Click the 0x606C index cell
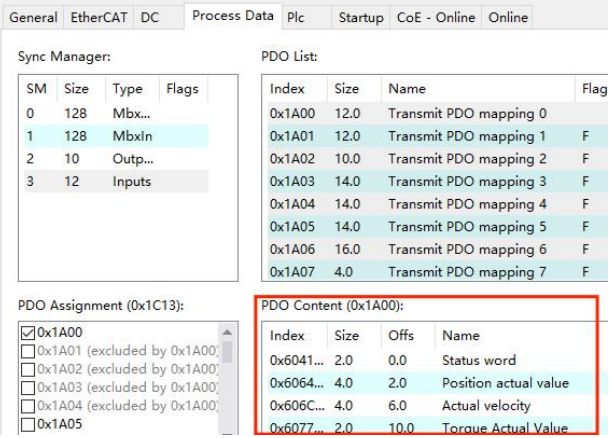The image size is (609, 438). (x=298, y=406)
